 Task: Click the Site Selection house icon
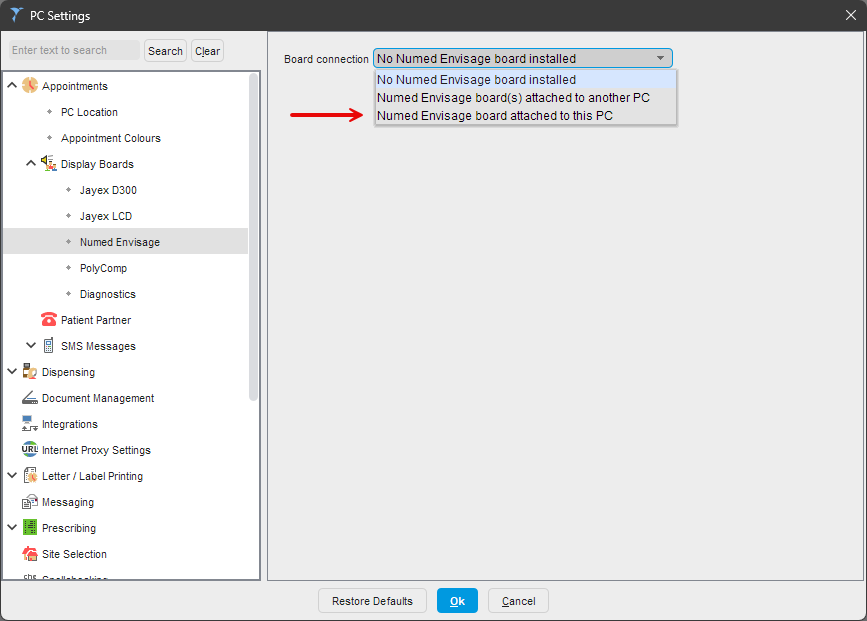(30, 554)
